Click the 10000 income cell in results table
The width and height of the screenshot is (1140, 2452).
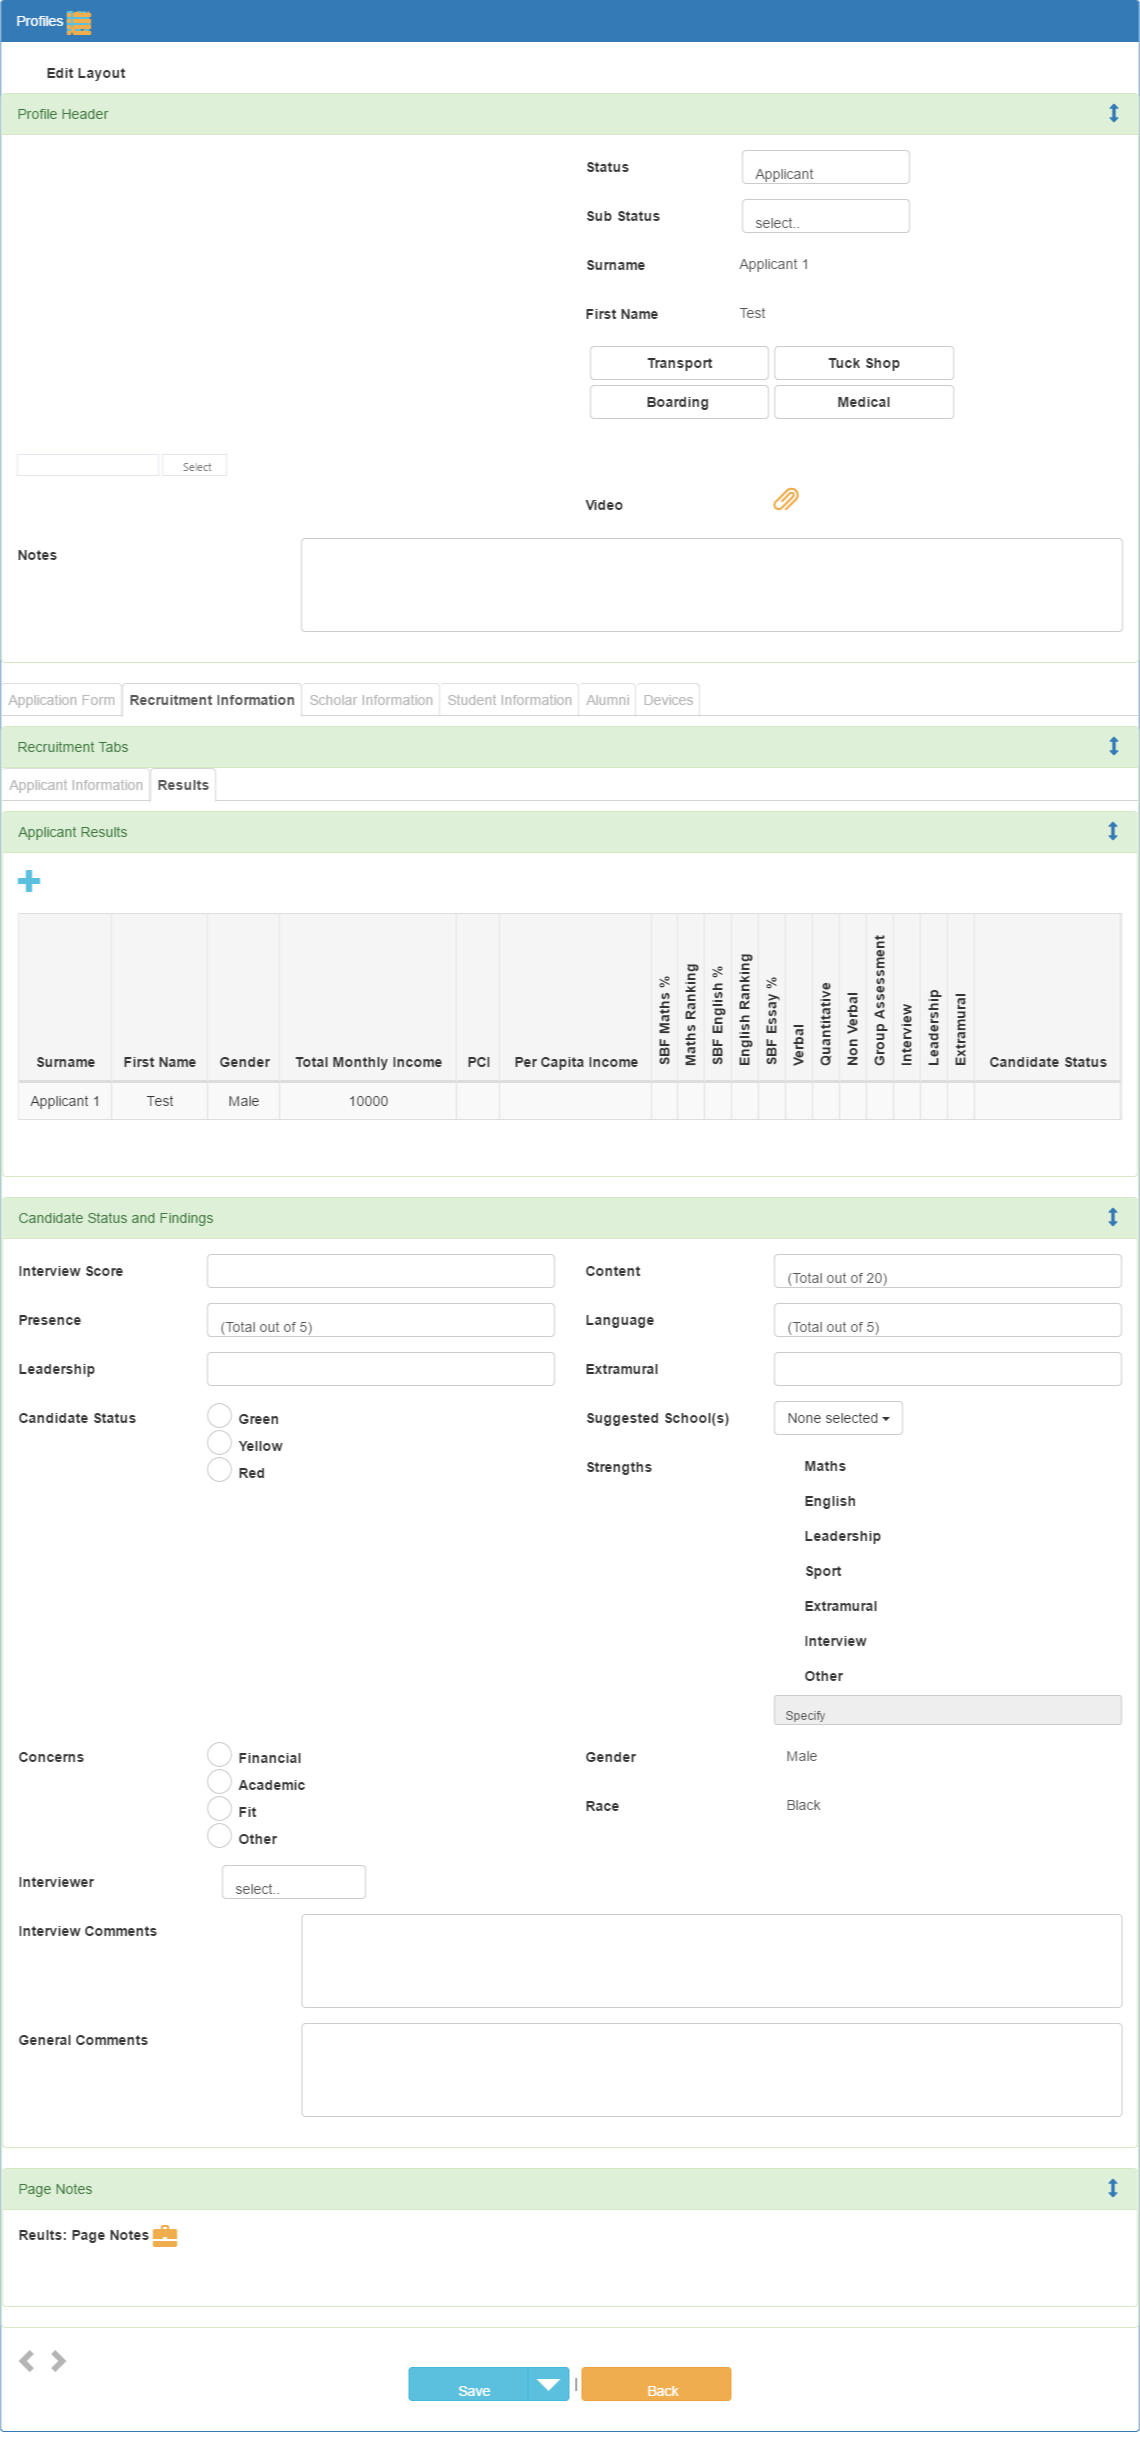pyautogui.click(x=368, y=1101)
